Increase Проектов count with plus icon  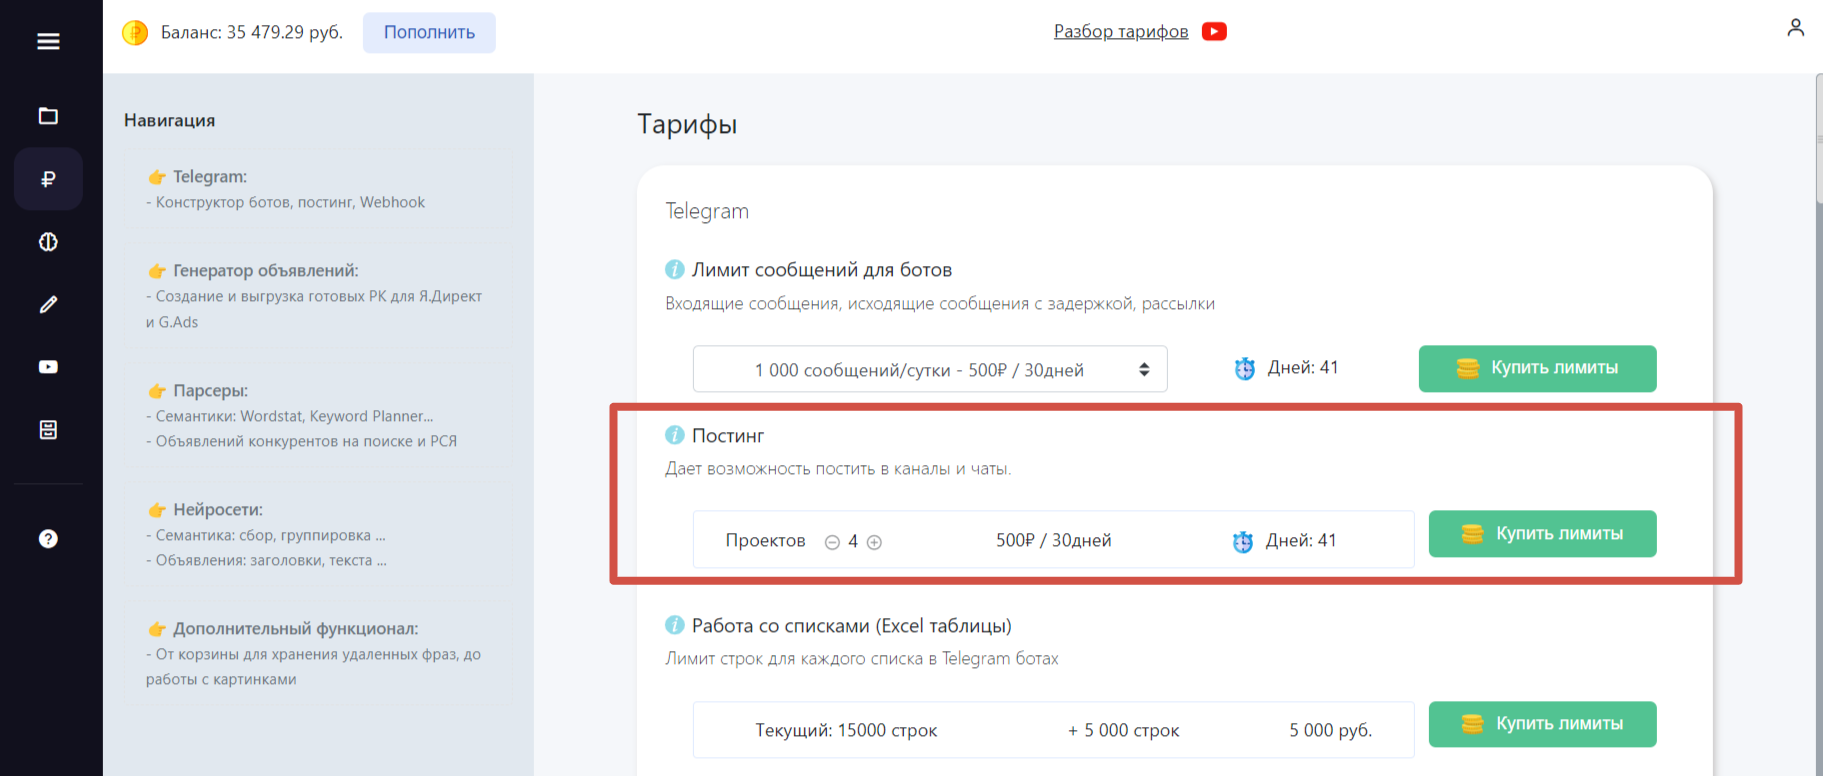874,542
